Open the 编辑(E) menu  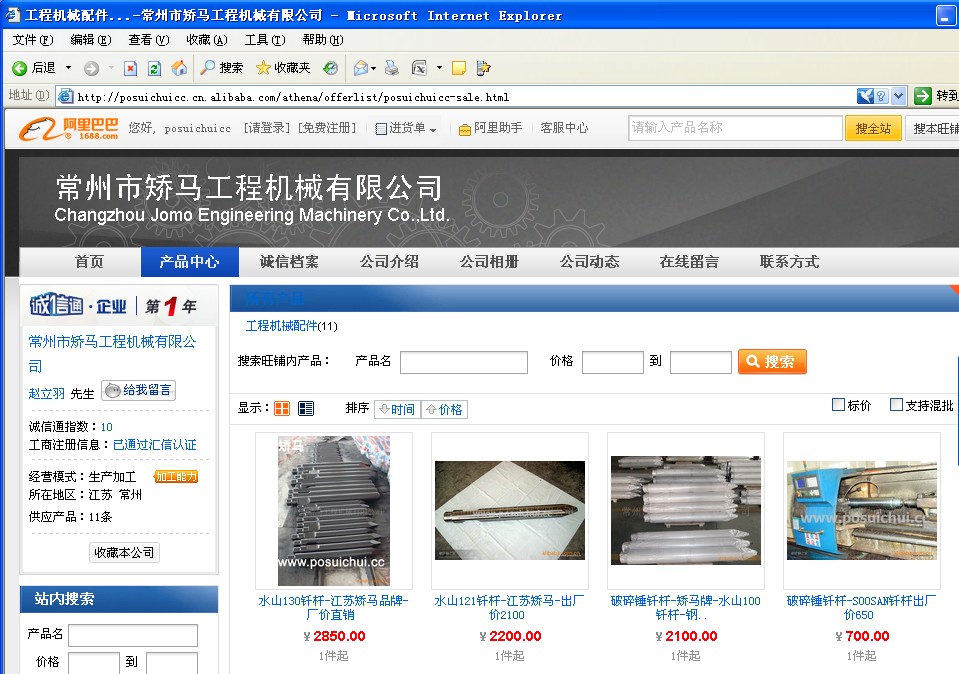pos(91,40)
